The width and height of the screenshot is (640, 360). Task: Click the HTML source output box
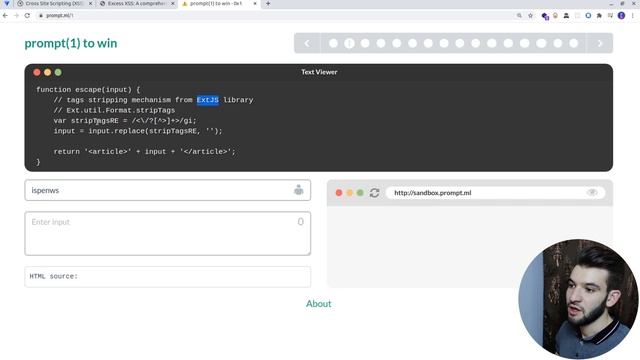[167, 277]
